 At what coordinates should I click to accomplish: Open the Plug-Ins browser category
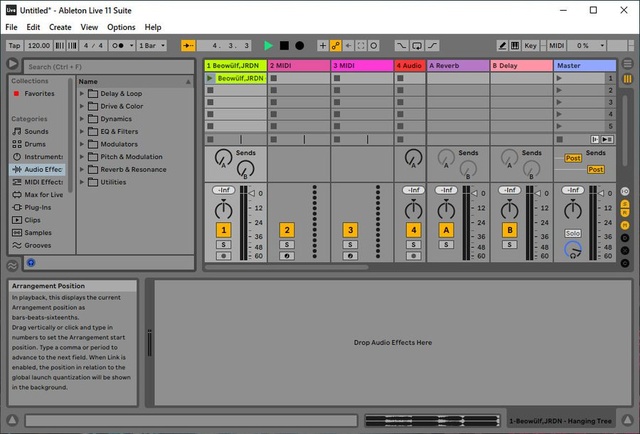(38, 208)
